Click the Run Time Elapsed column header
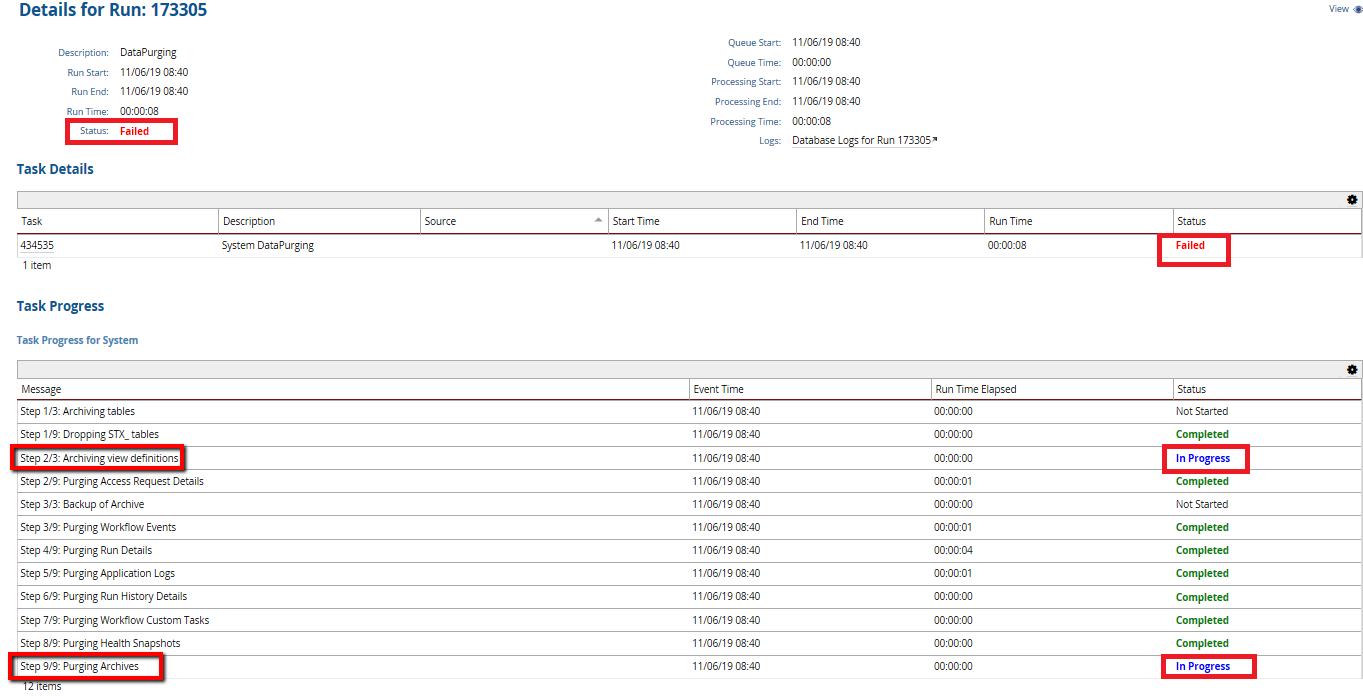1363x696 pixels. (975, 389)
